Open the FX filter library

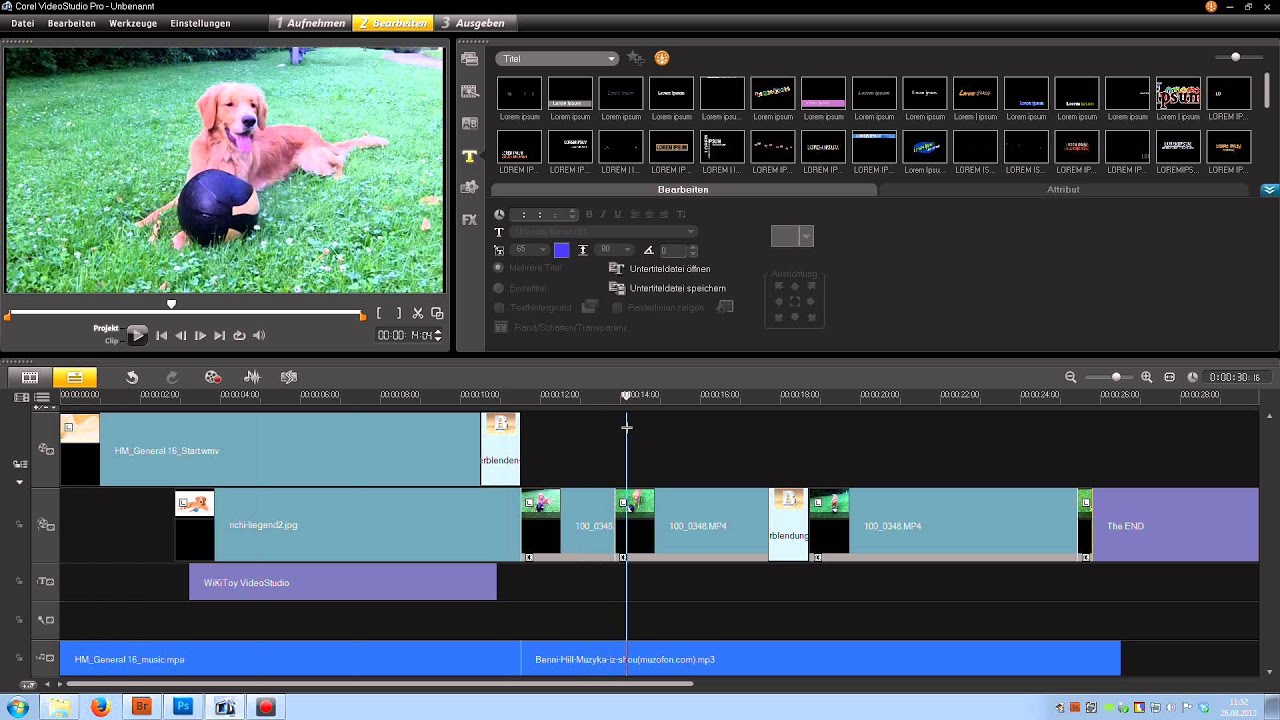pyautogui.click(x=469, y=220)
